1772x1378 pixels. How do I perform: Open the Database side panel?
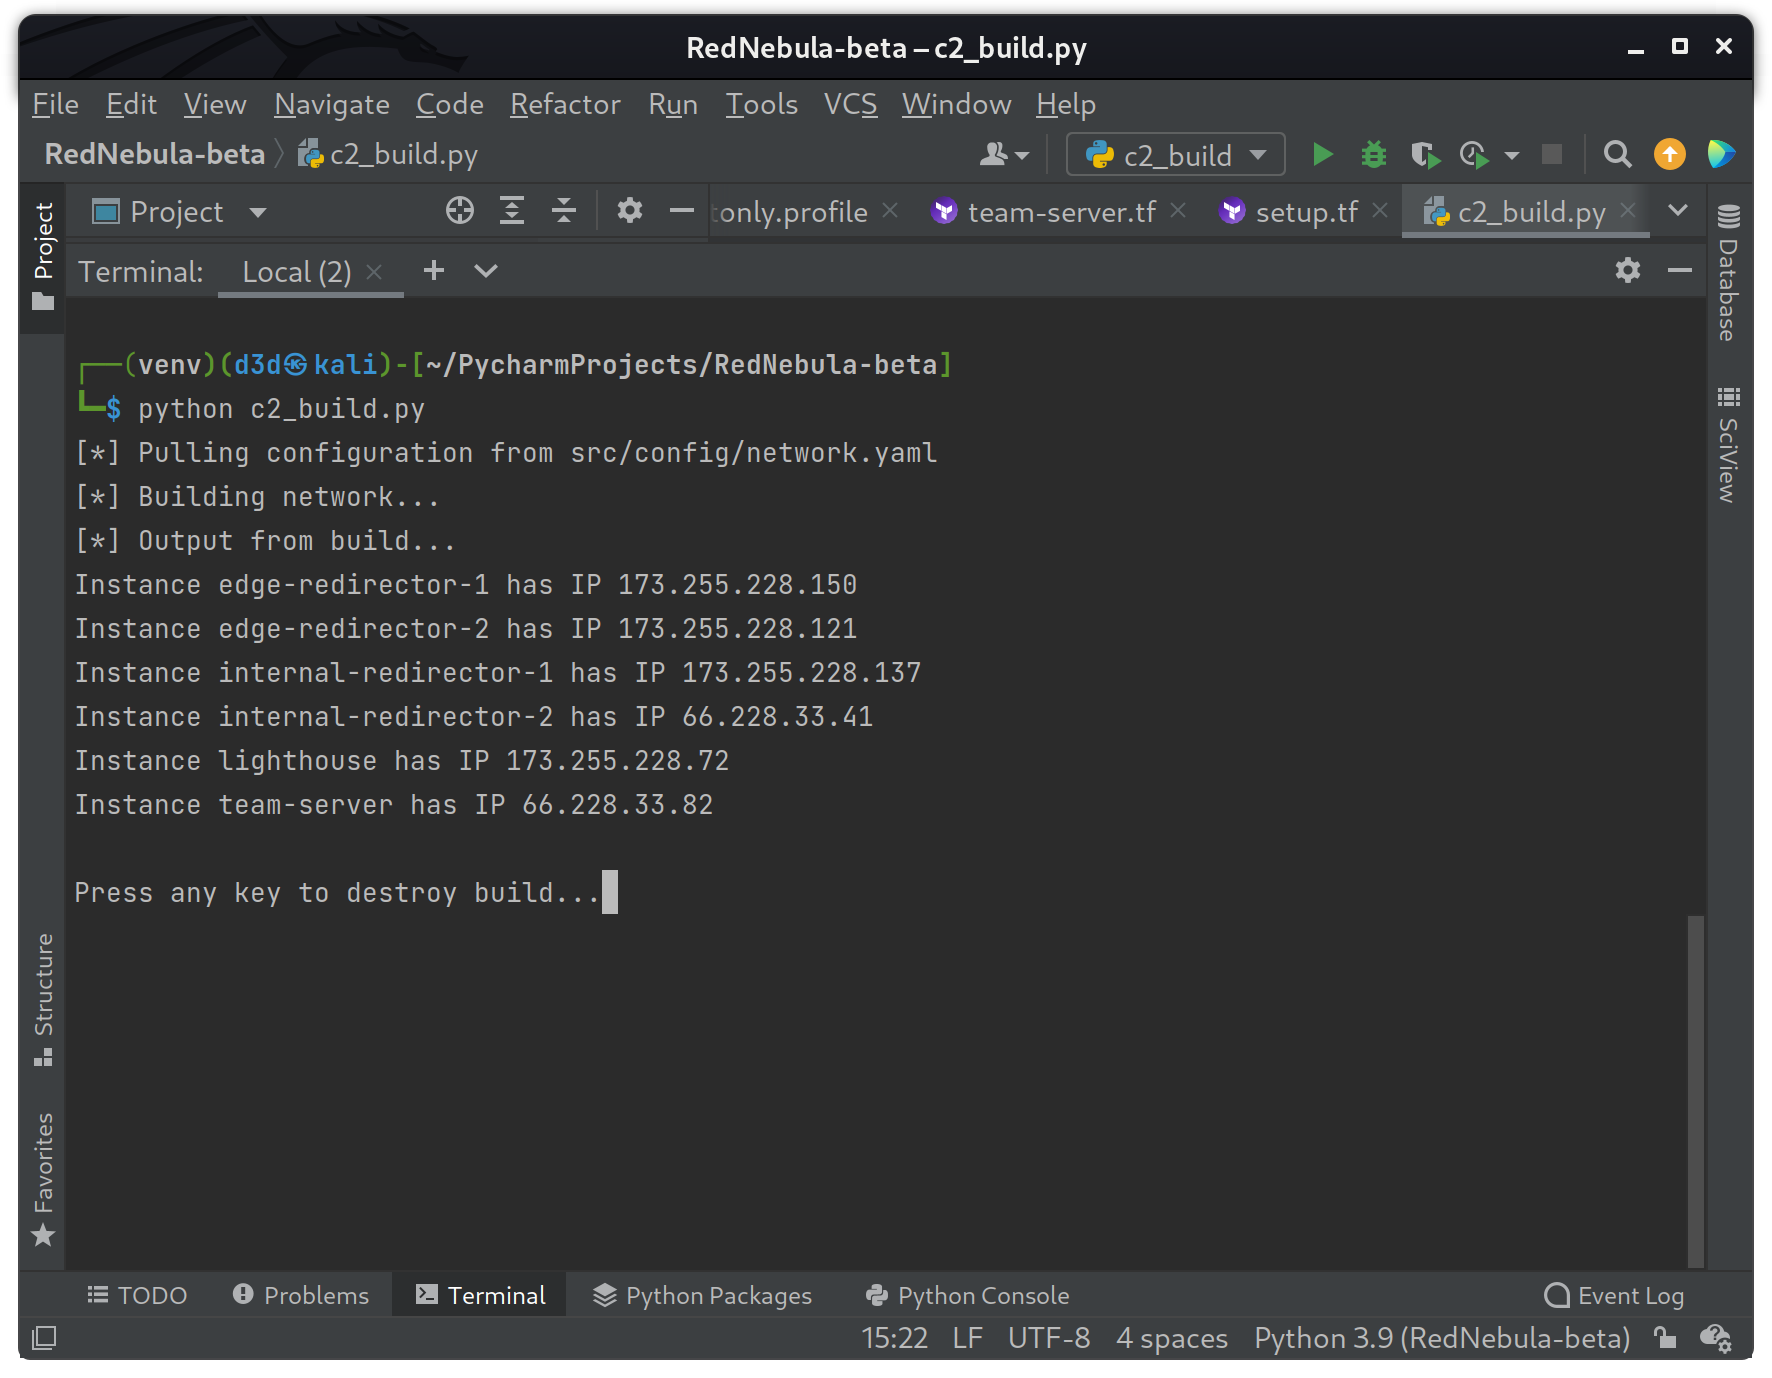1728,272
